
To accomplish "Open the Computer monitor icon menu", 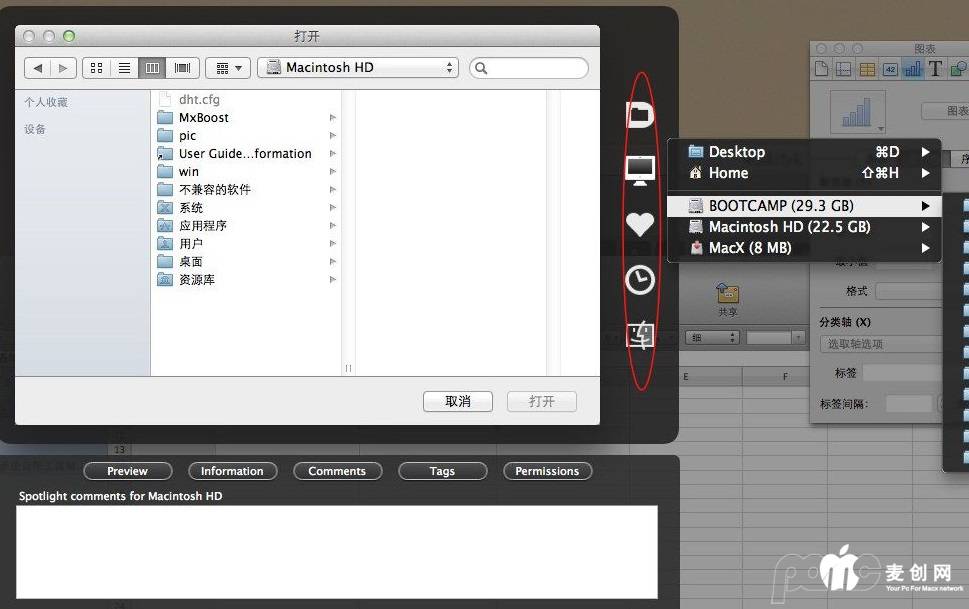I will pos(640,169).
